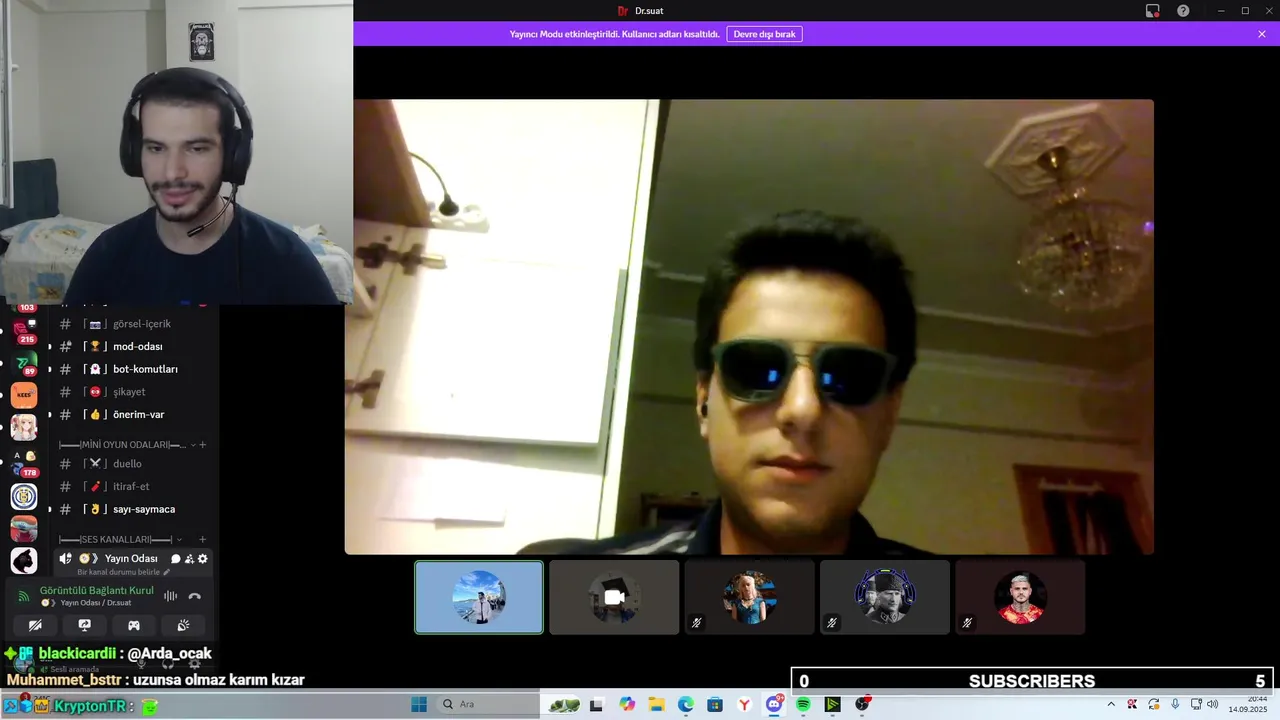This screenshot has width=1280, height=720.
Task: Open File Explorer from taskbar
Action: (x=656, y=704)
